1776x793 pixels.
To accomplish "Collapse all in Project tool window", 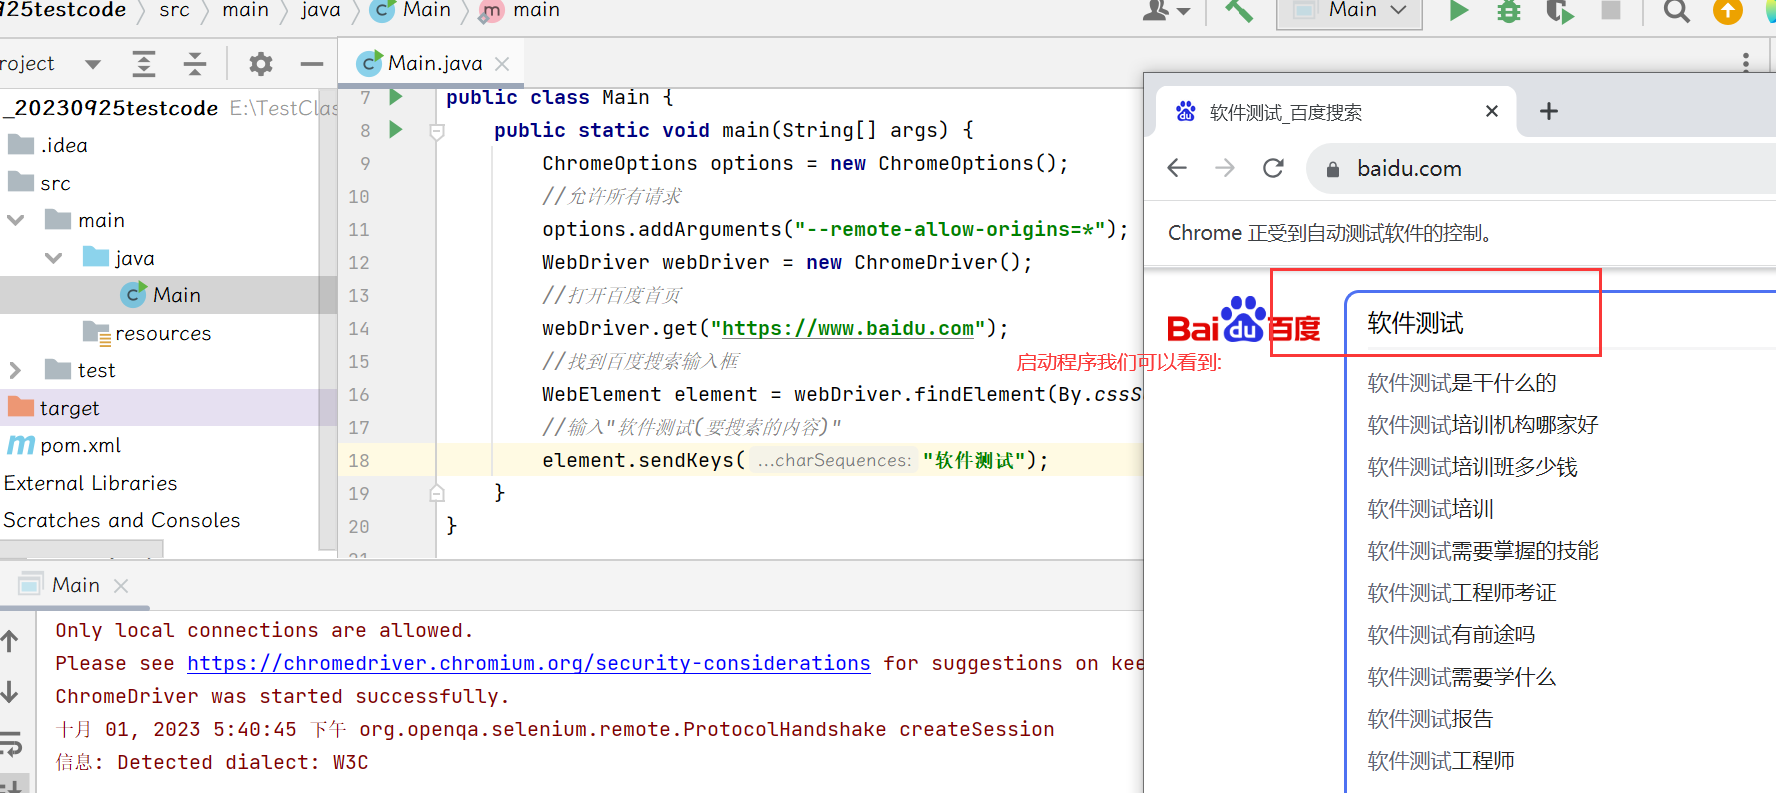I will click(195, 64).
